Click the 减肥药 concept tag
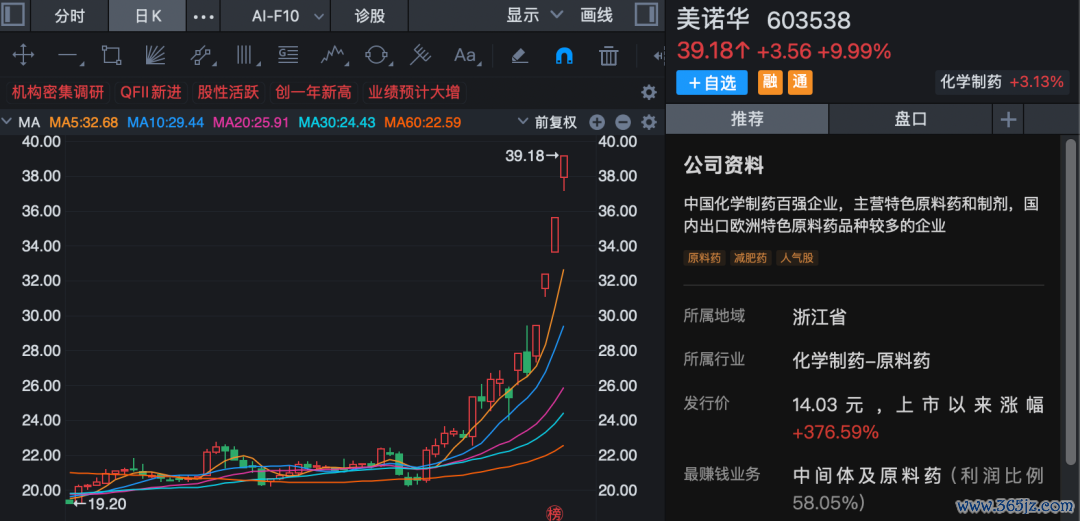1080x521 pixels. pyautogui.click(x=750, y=258)
